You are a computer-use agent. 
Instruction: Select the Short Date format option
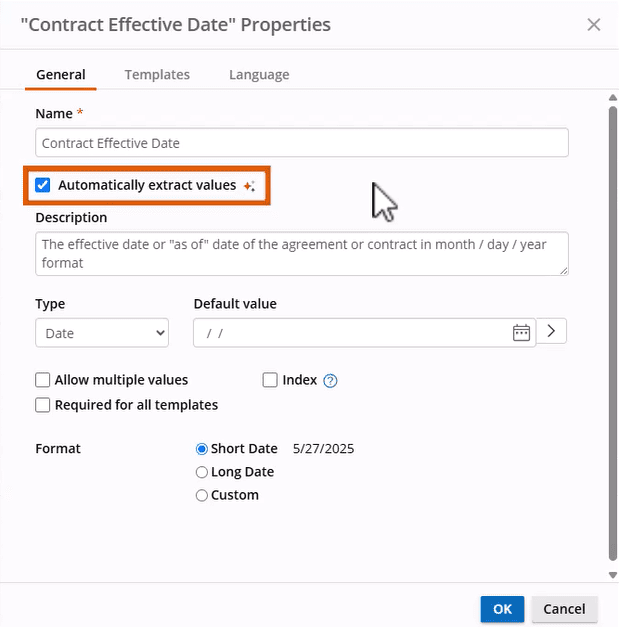coord(202,449)
